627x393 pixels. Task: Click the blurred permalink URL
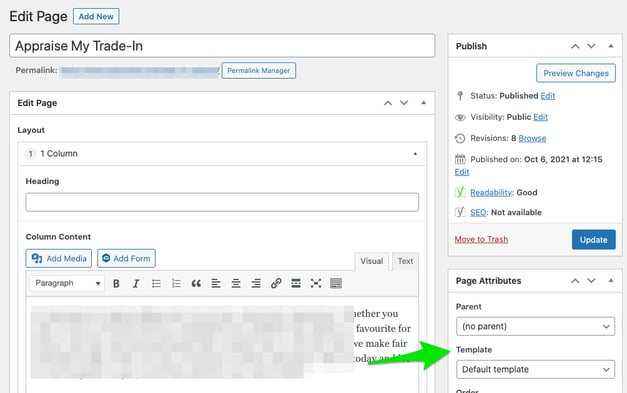point(140,71)
